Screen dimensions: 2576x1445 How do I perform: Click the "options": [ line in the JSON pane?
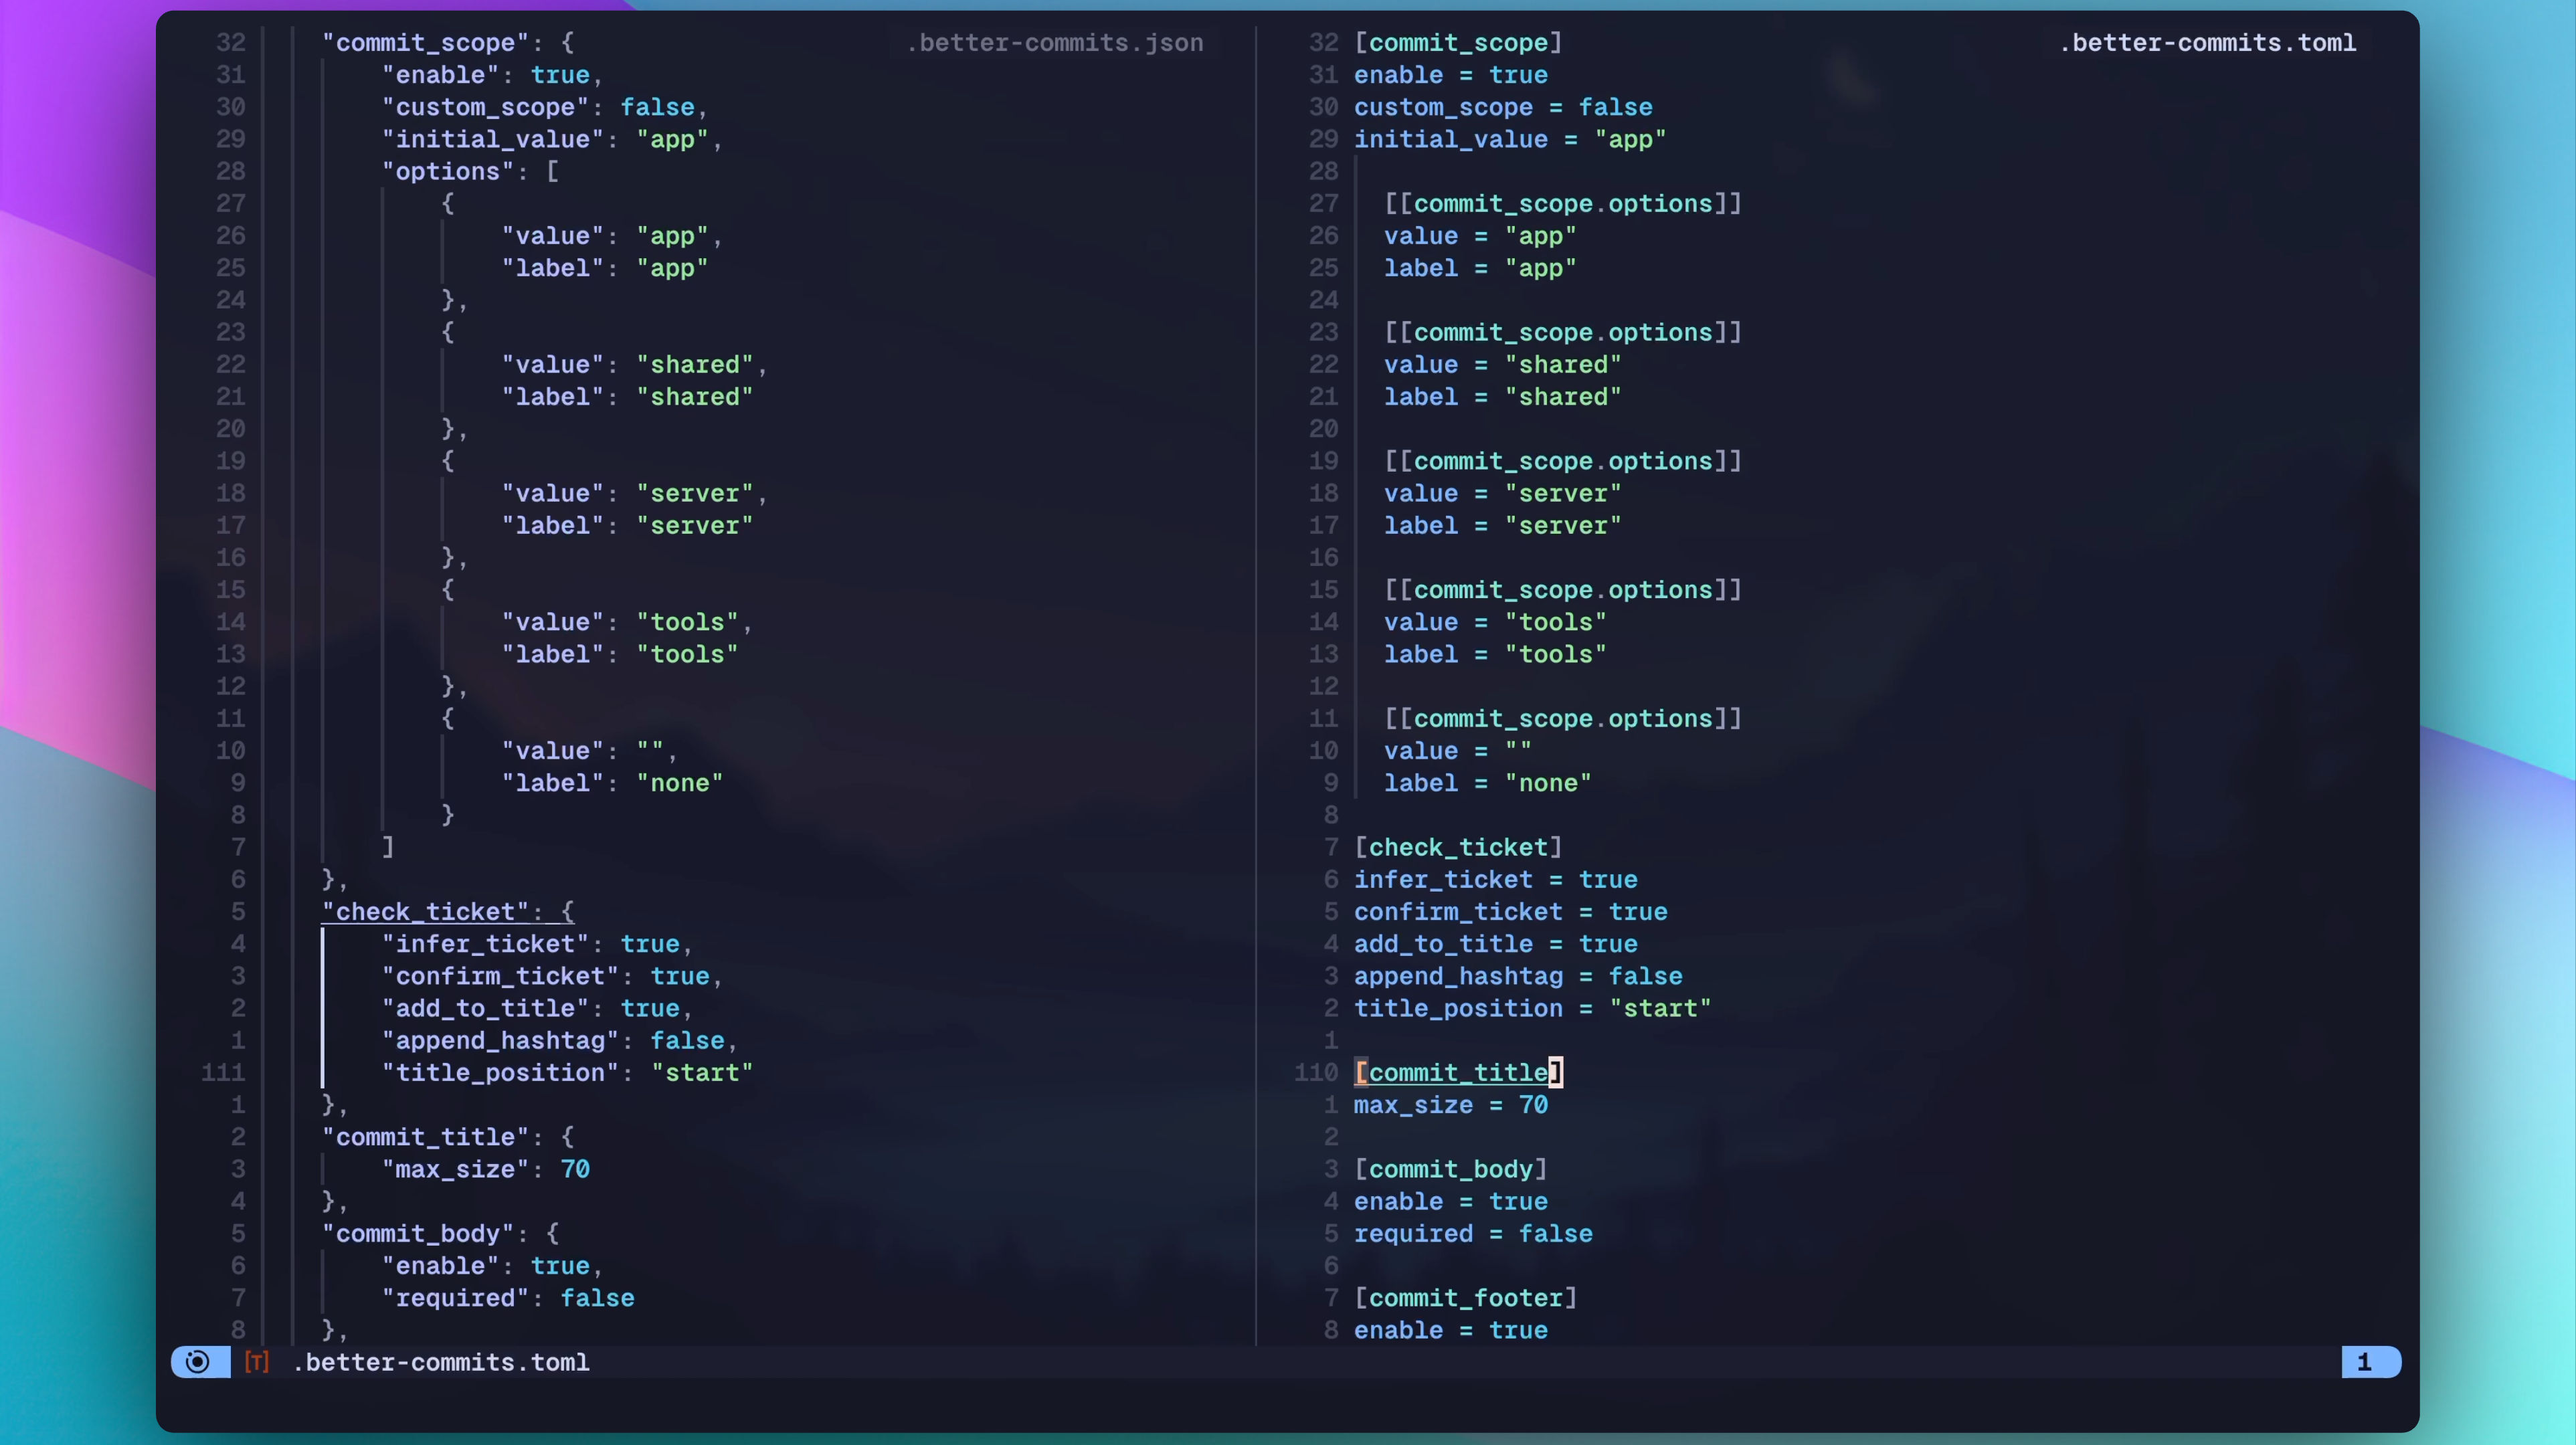(470, 171)
